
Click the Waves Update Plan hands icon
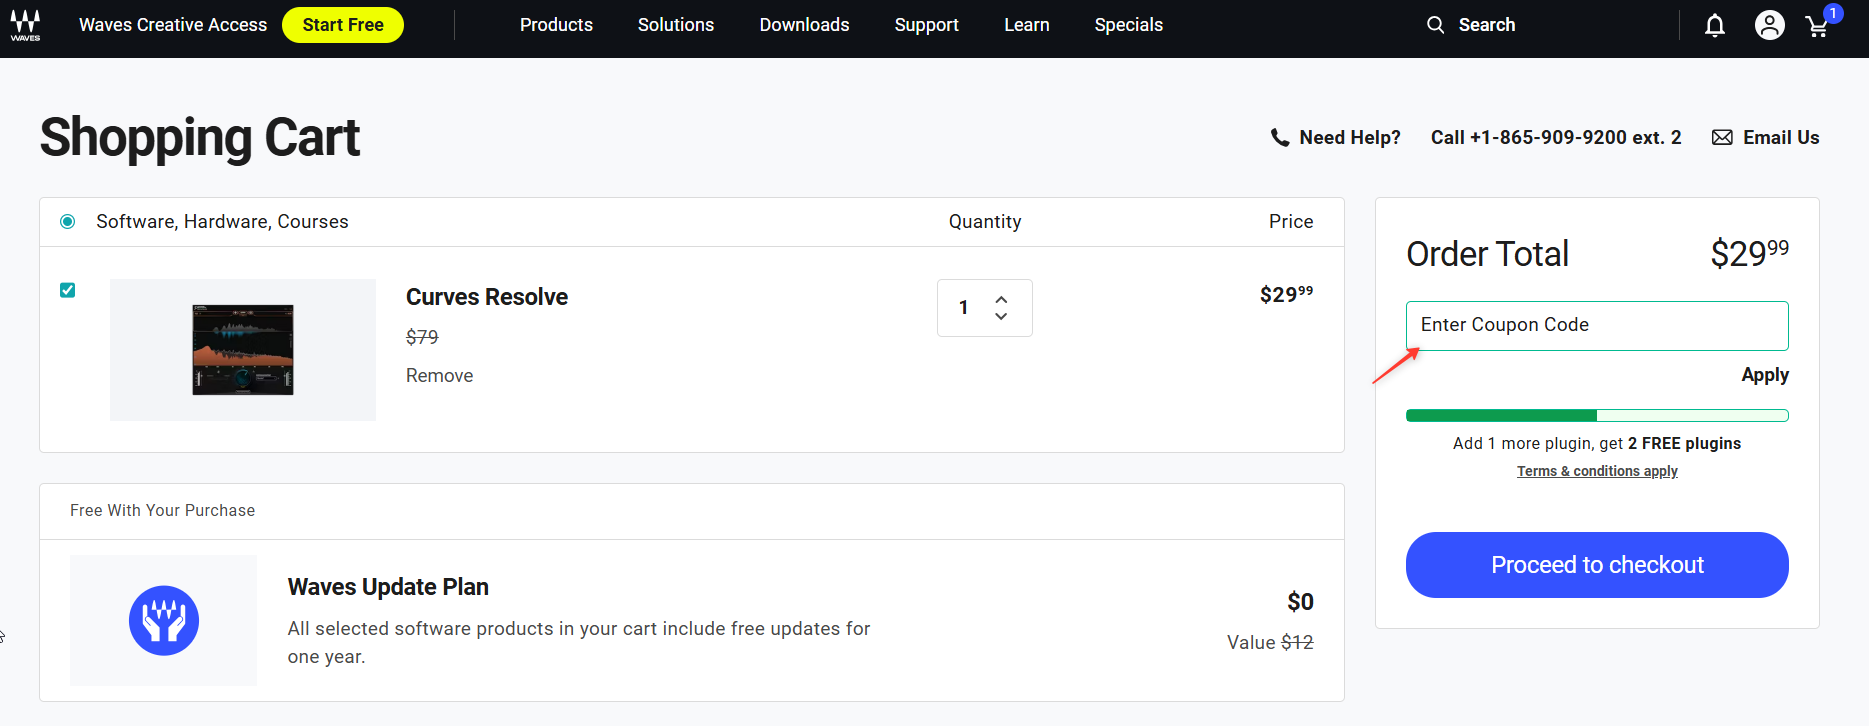point(164,620)
